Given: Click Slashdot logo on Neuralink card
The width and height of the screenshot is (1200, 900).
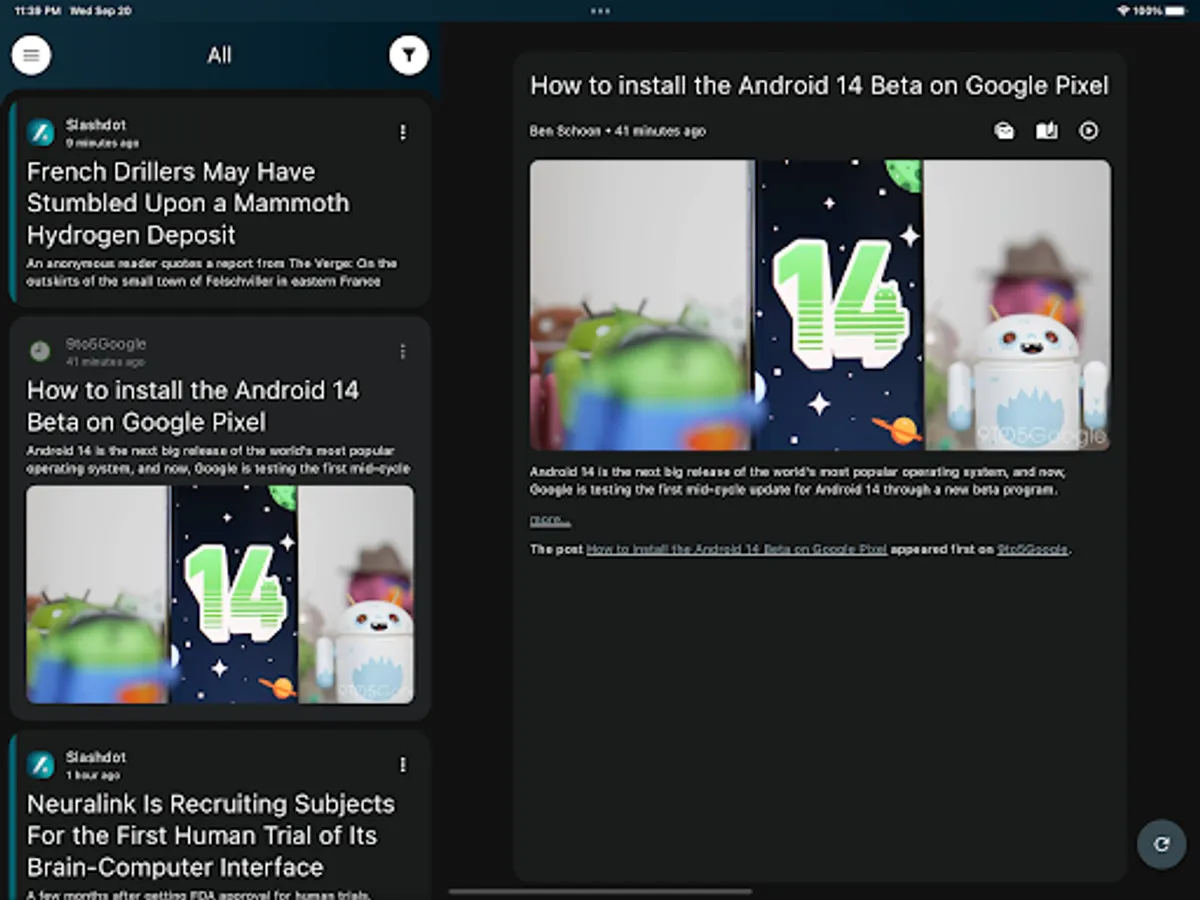Looking at the screenshot, I should click(40, 765).
